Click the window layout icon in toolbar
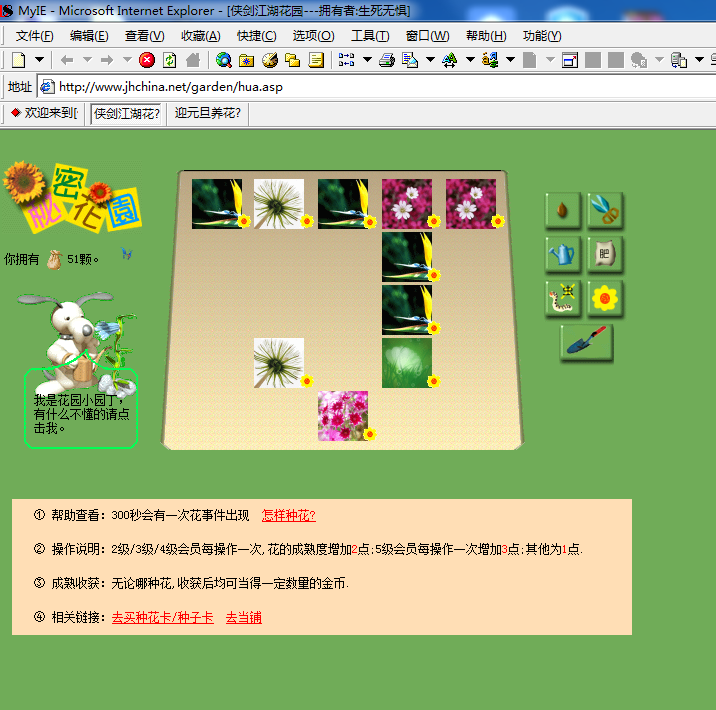The width and height of the screenshot is (716, 710). (x=570, y=60)
